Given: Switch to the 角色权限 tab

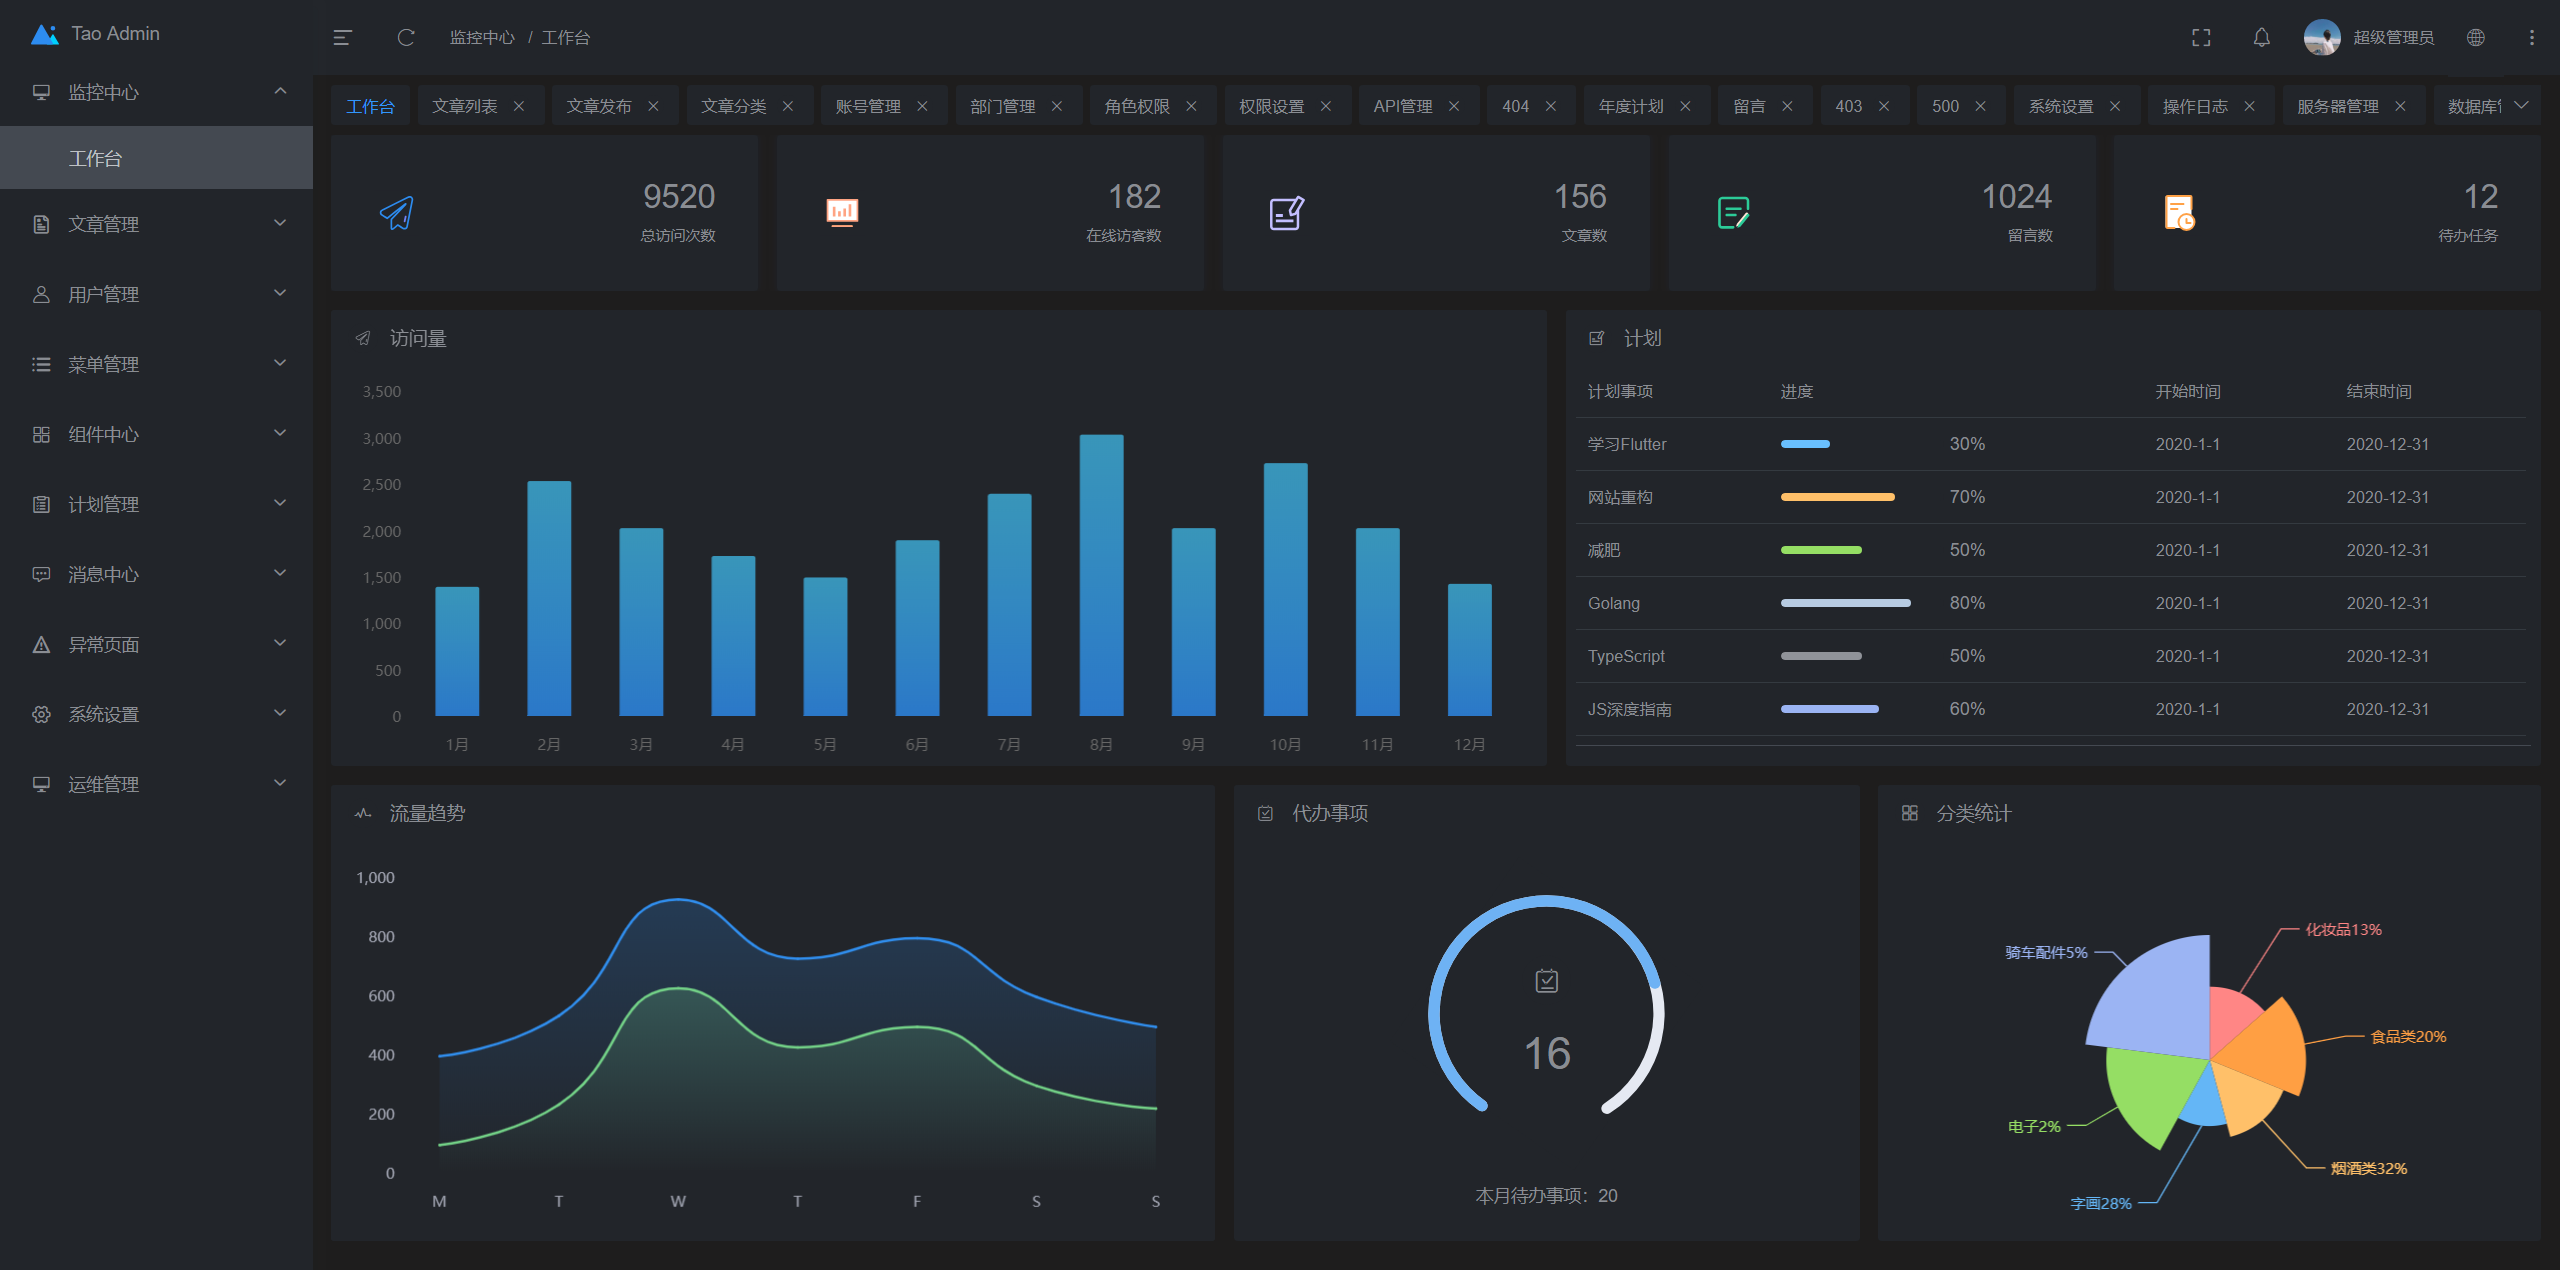Looking at the screenshot, I should tap(1137, 106).
